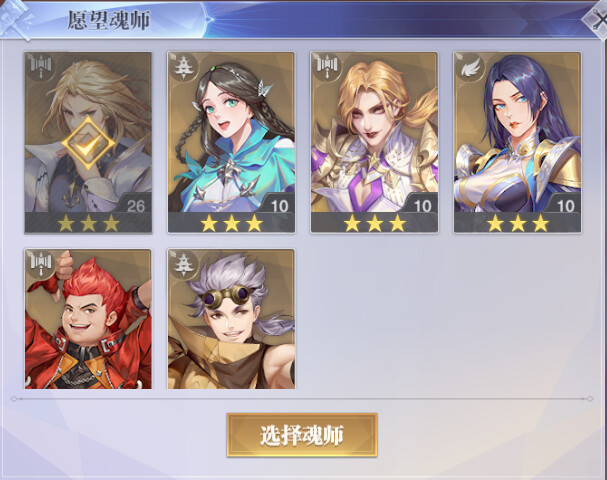Pick the red spiky-haired man card
607x480 pixels.
pos(88,319)
